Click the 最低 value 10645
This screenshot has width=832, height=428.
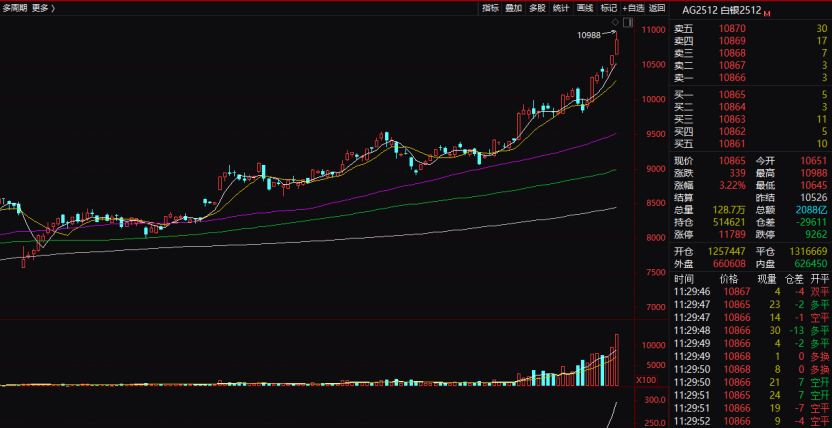tap(814, 185)
